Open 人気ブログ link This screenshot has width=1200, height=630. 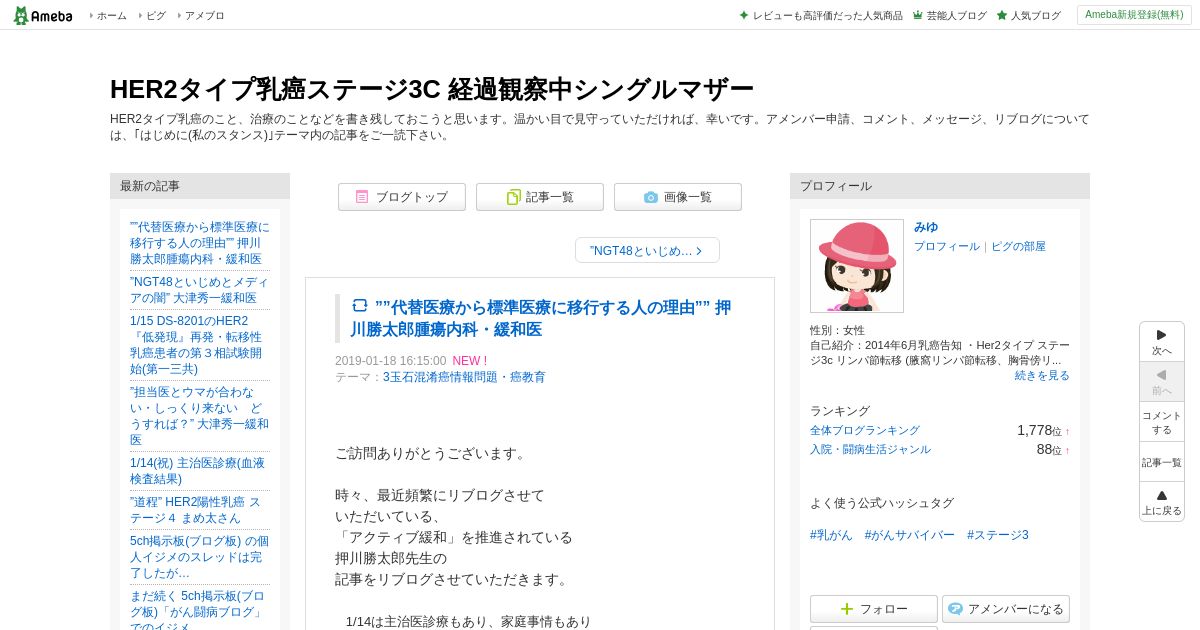(1028, 16)
